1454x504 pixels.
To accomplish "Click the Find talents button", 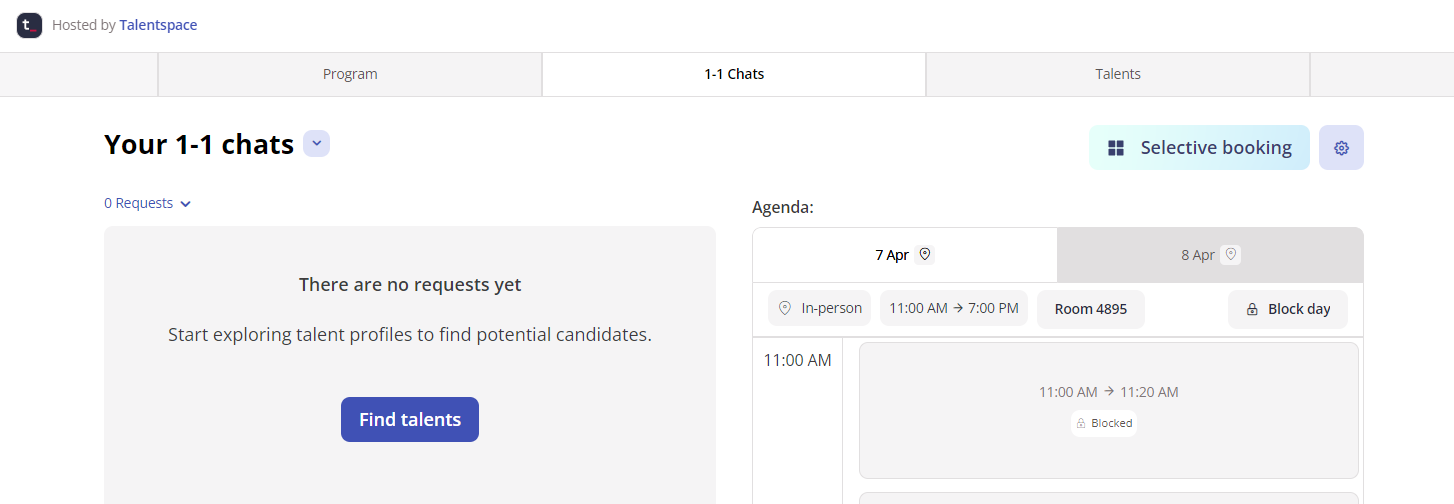I will pyautogui.click(x=410, y=420).
